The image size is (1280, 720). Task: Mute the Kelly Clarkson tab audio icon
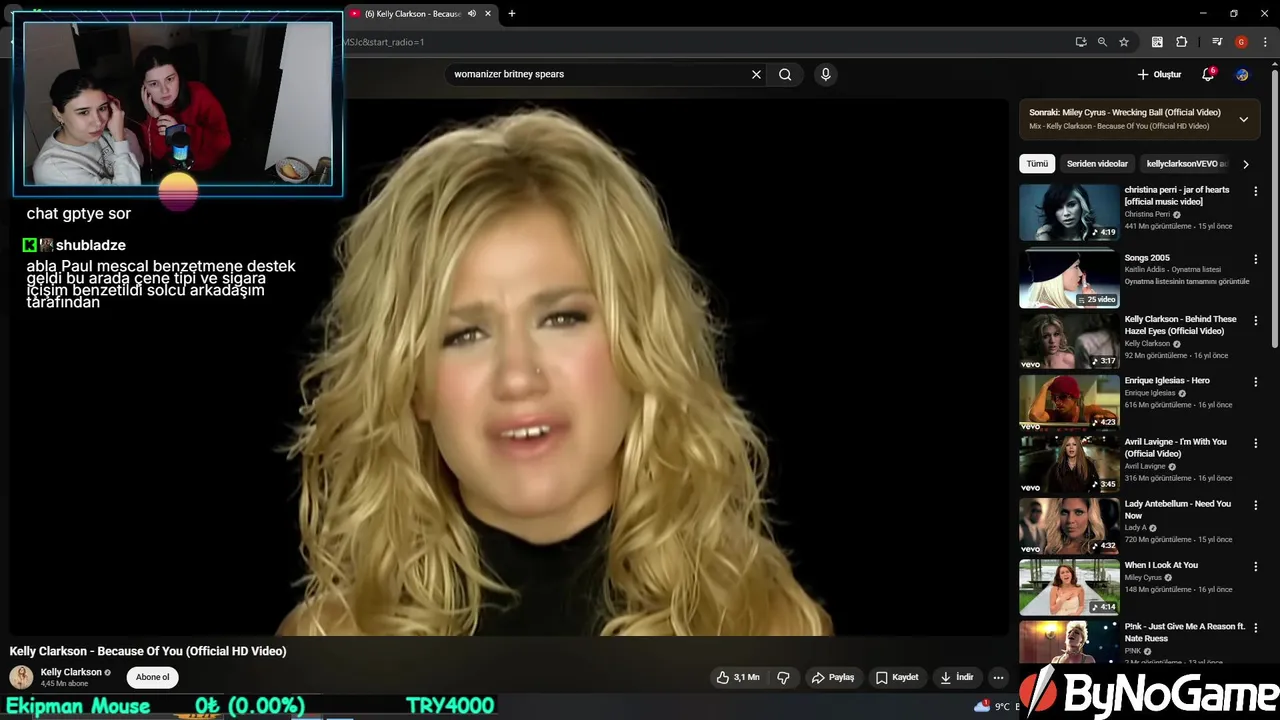472,14
